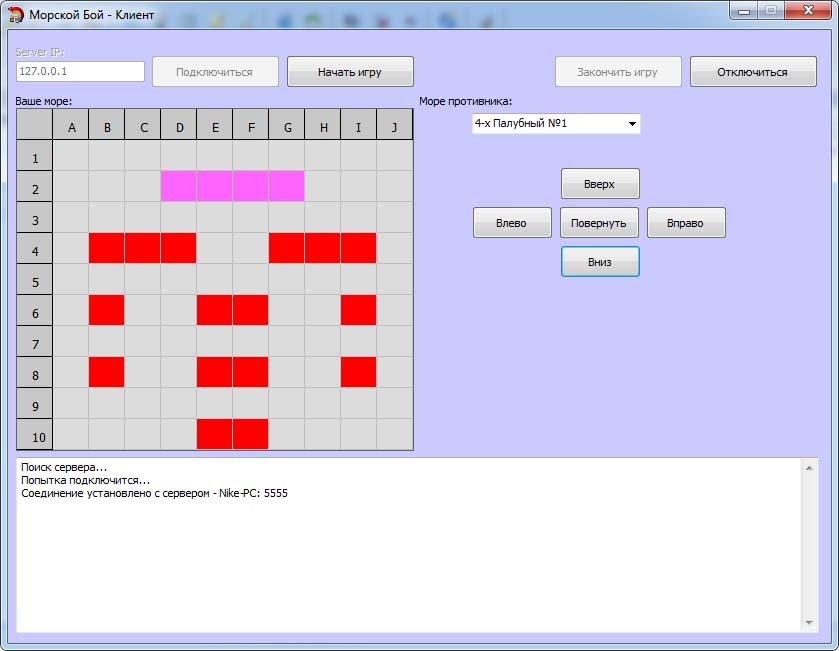
Task: Click the app icon in the title bar
Action: (x=16, y=14)
